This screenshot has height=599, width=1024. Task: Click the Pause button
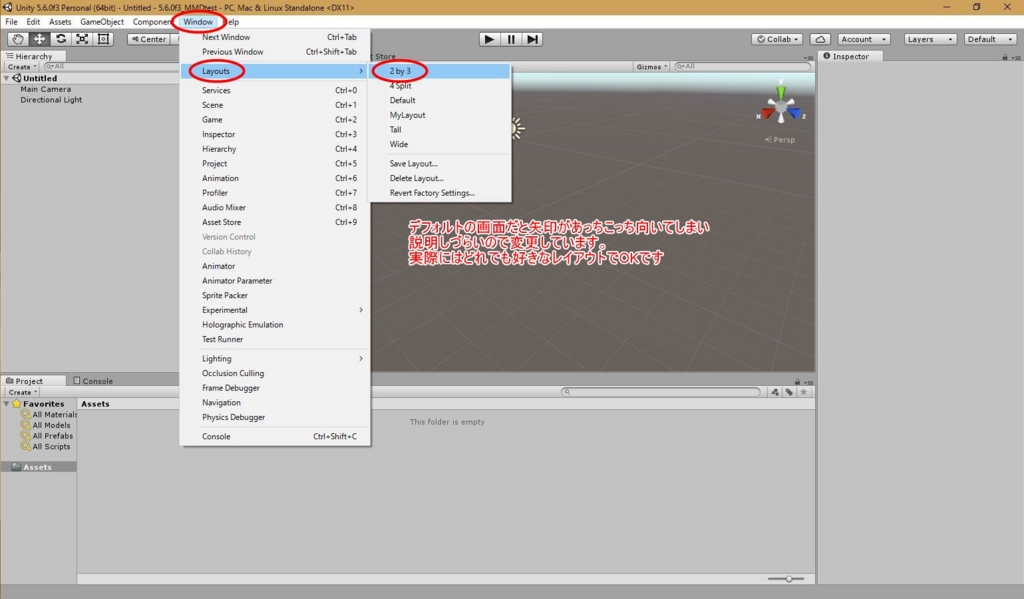pos(511,39)
